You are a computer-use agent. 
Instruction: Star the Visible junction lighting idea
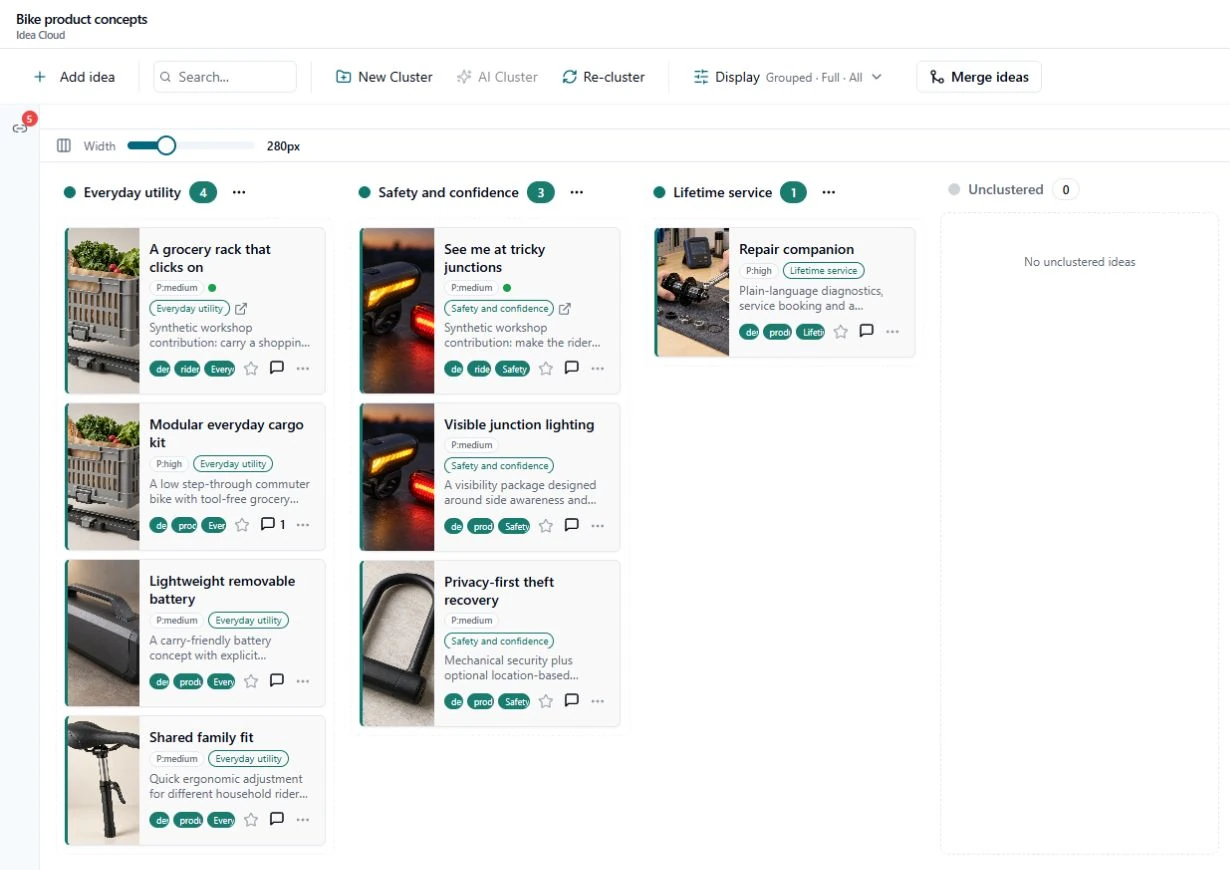click(546, 526)
